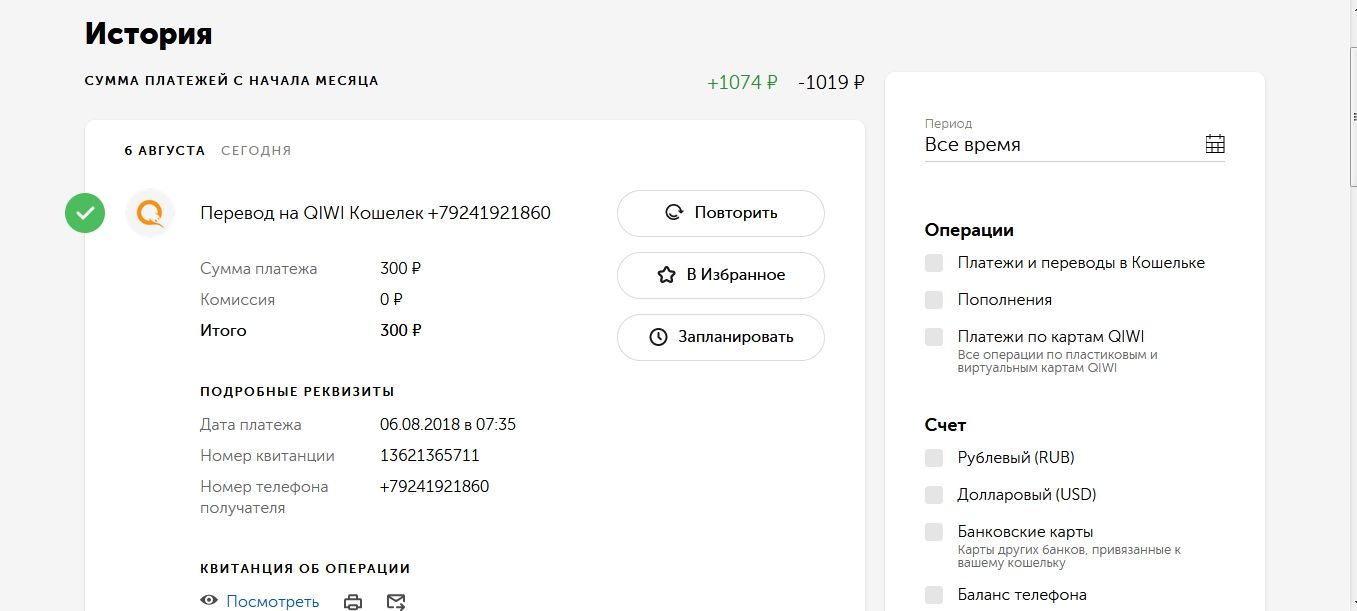Toggle Платежи по картам QIWI checkbox
The width and height of the screenshot is (1357, 611).
click(934, 337)
